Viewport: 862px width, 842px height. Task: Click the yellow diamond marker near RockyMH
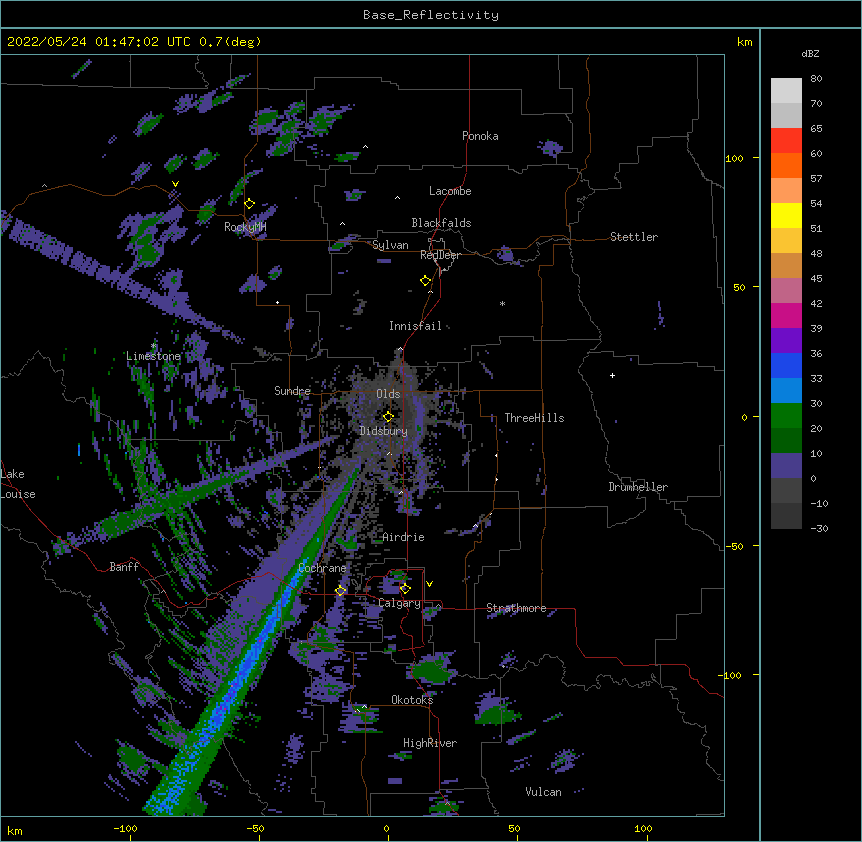(x=249, y=204)
